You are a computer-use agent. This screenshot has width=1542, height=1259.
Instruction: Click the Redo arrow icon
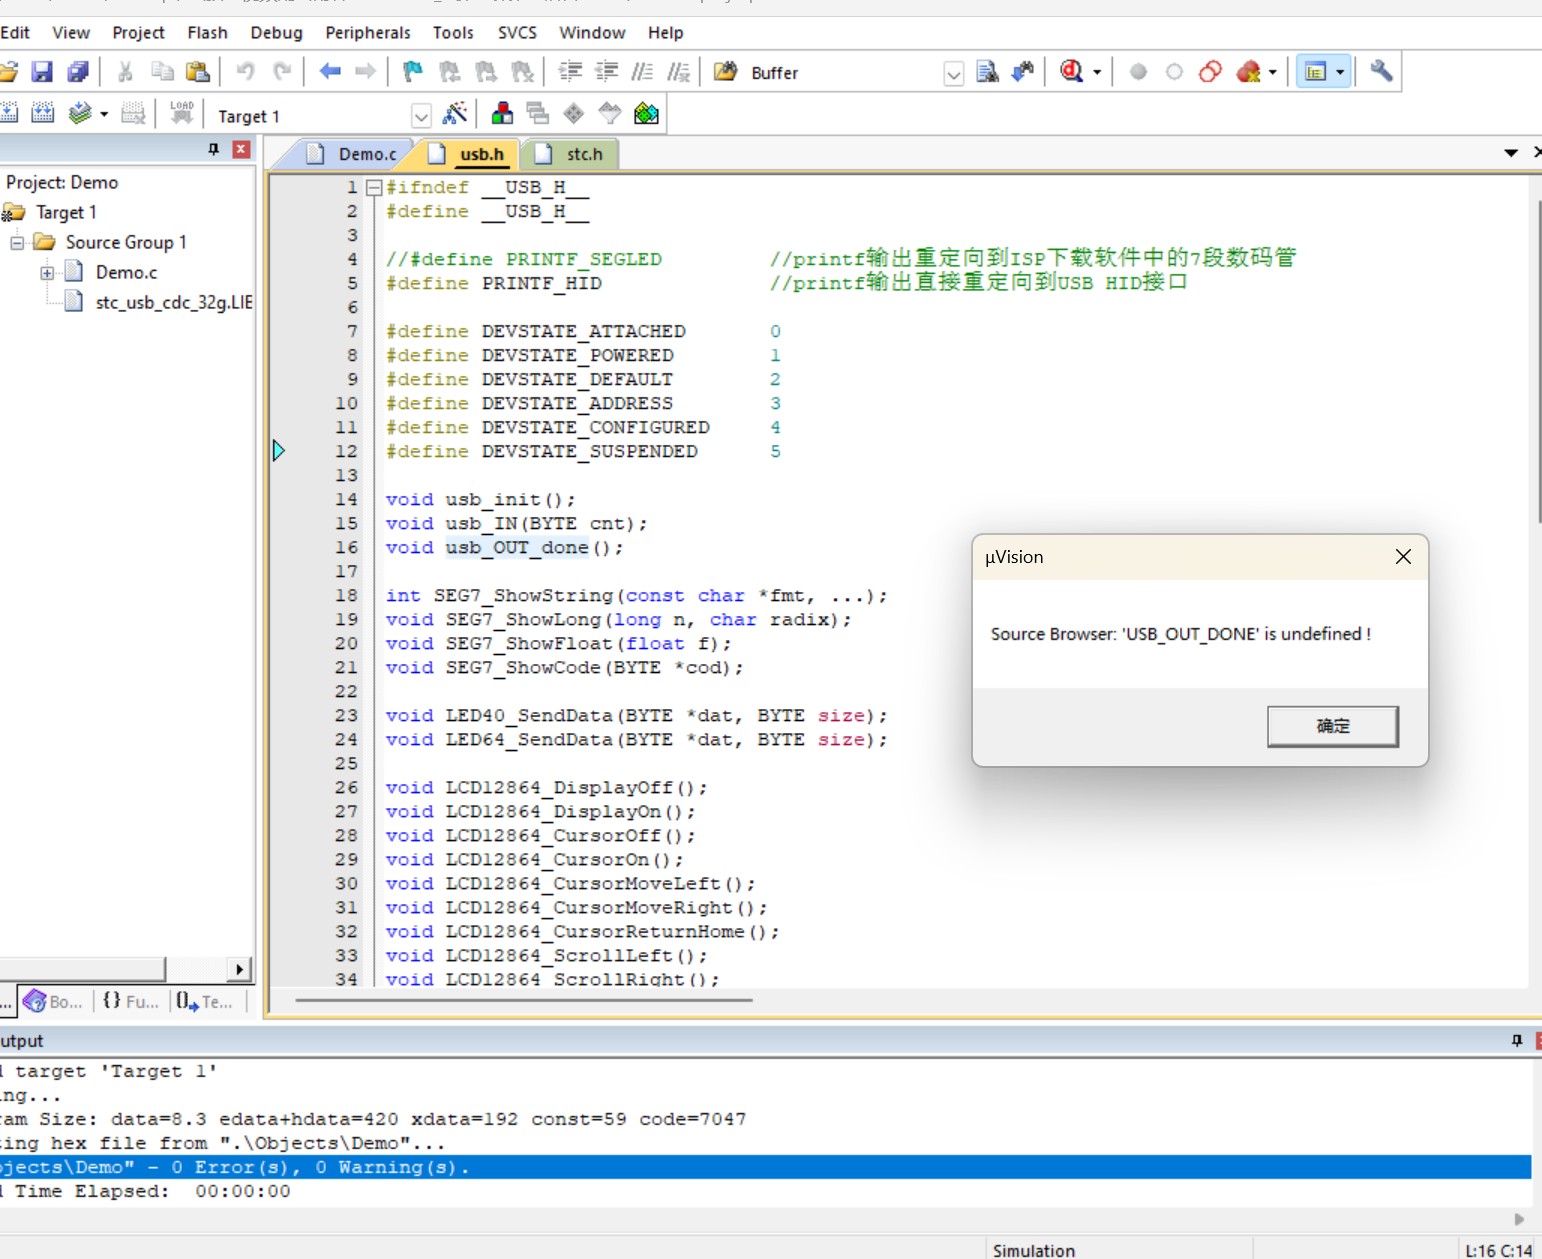coord(282,71)
